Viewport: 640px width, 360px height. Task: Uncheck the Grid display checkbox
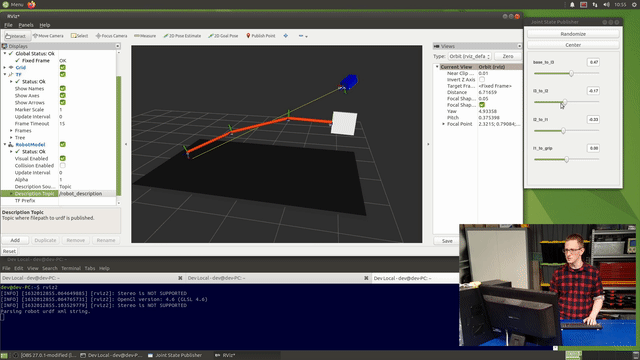pos(62,67)
